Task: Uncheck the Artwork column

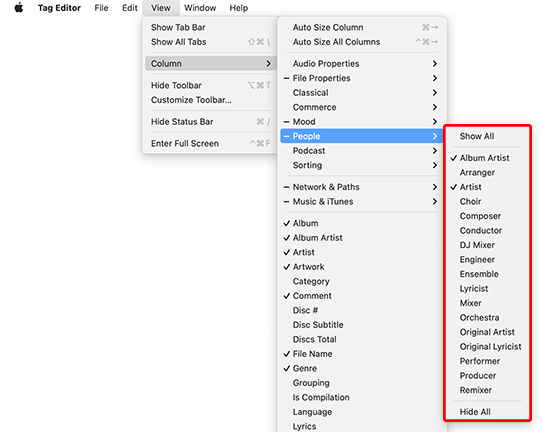Action: click(362, 267)
